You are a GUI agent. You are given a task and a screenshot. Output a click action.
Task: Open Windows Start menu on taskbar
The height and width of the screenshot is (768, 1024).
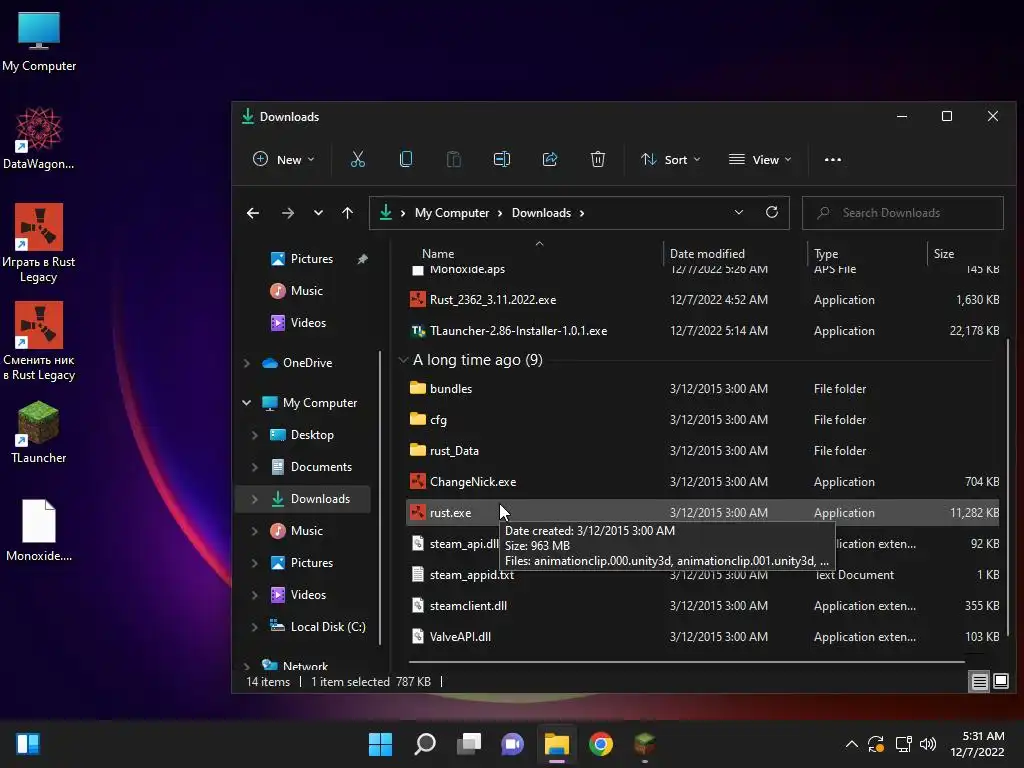click(380, 744)
